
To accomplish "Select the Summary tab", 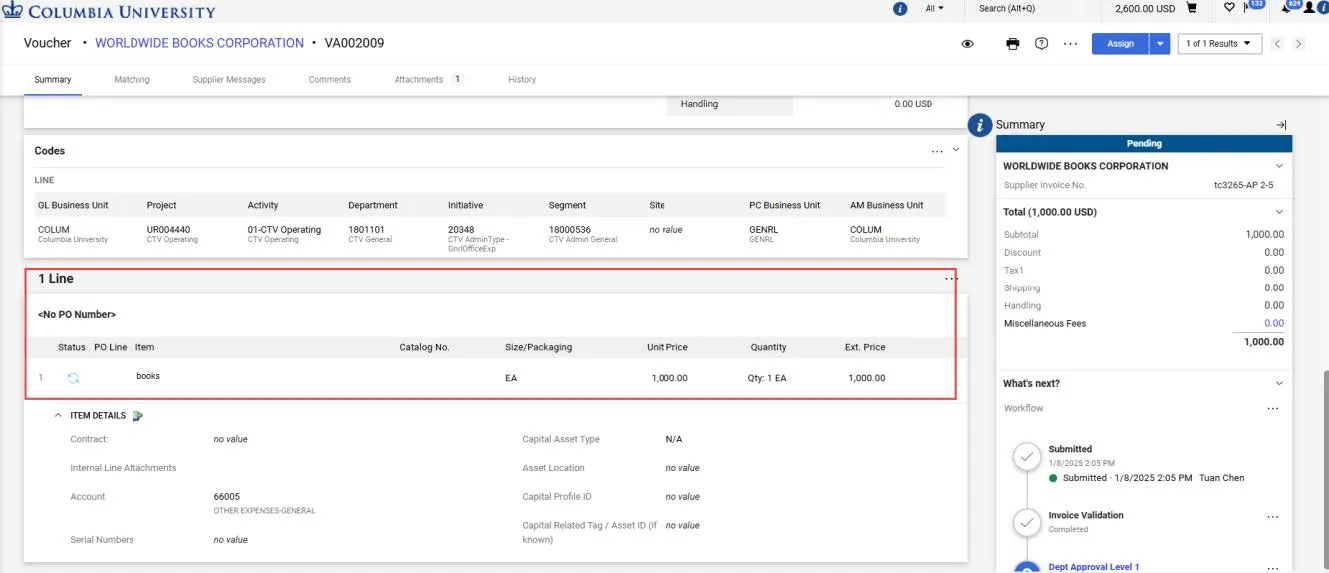I will [53, 80].
